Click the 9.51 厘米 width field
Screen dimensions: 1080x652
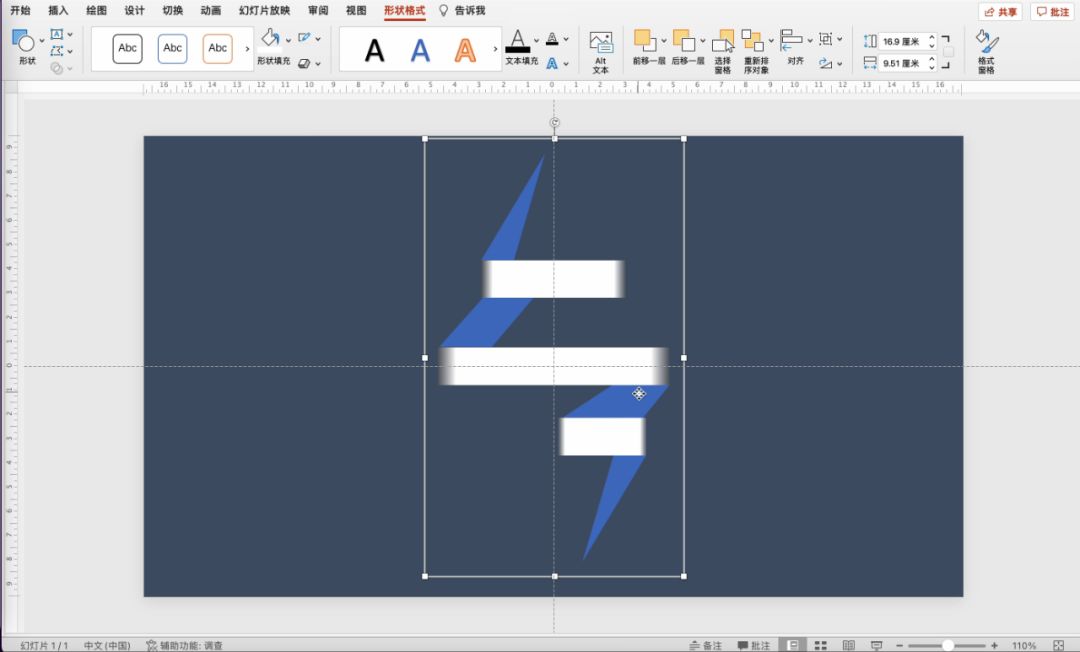(902, 63)
